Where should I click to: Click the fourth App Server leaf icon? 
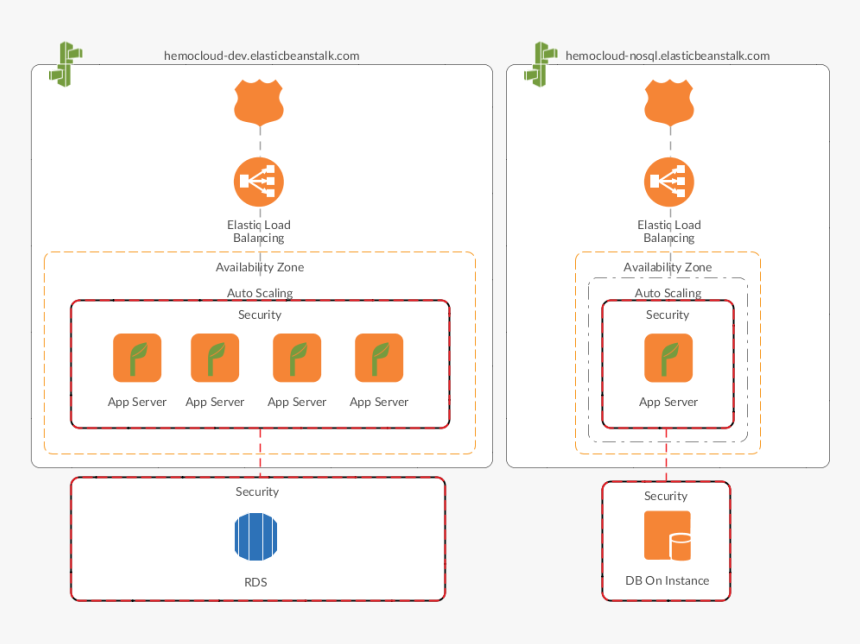378,357
